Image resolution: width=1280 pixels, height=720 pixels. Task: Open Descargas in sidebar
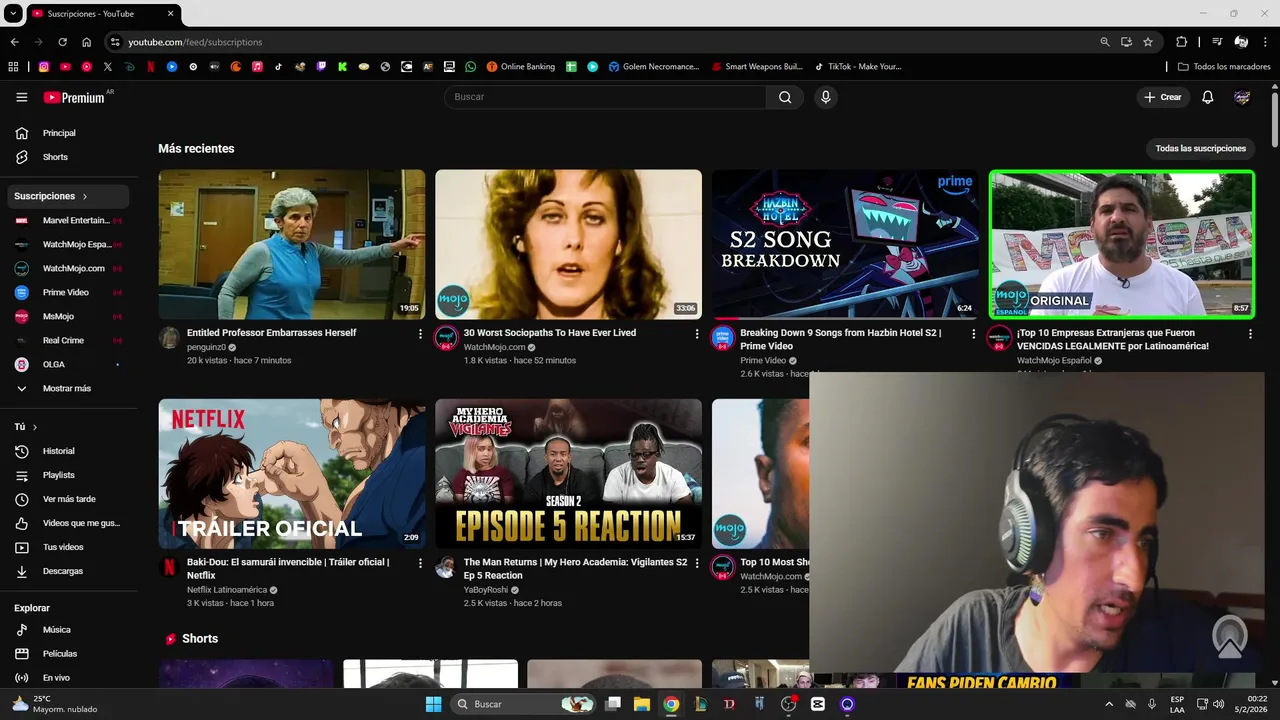[x=67, y=571]
